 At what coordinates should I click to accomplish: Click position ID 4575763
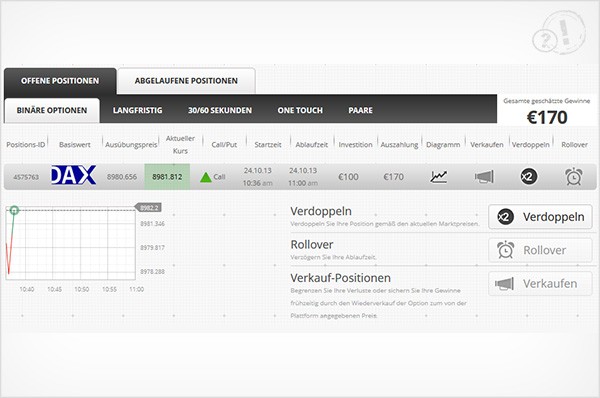26,177
